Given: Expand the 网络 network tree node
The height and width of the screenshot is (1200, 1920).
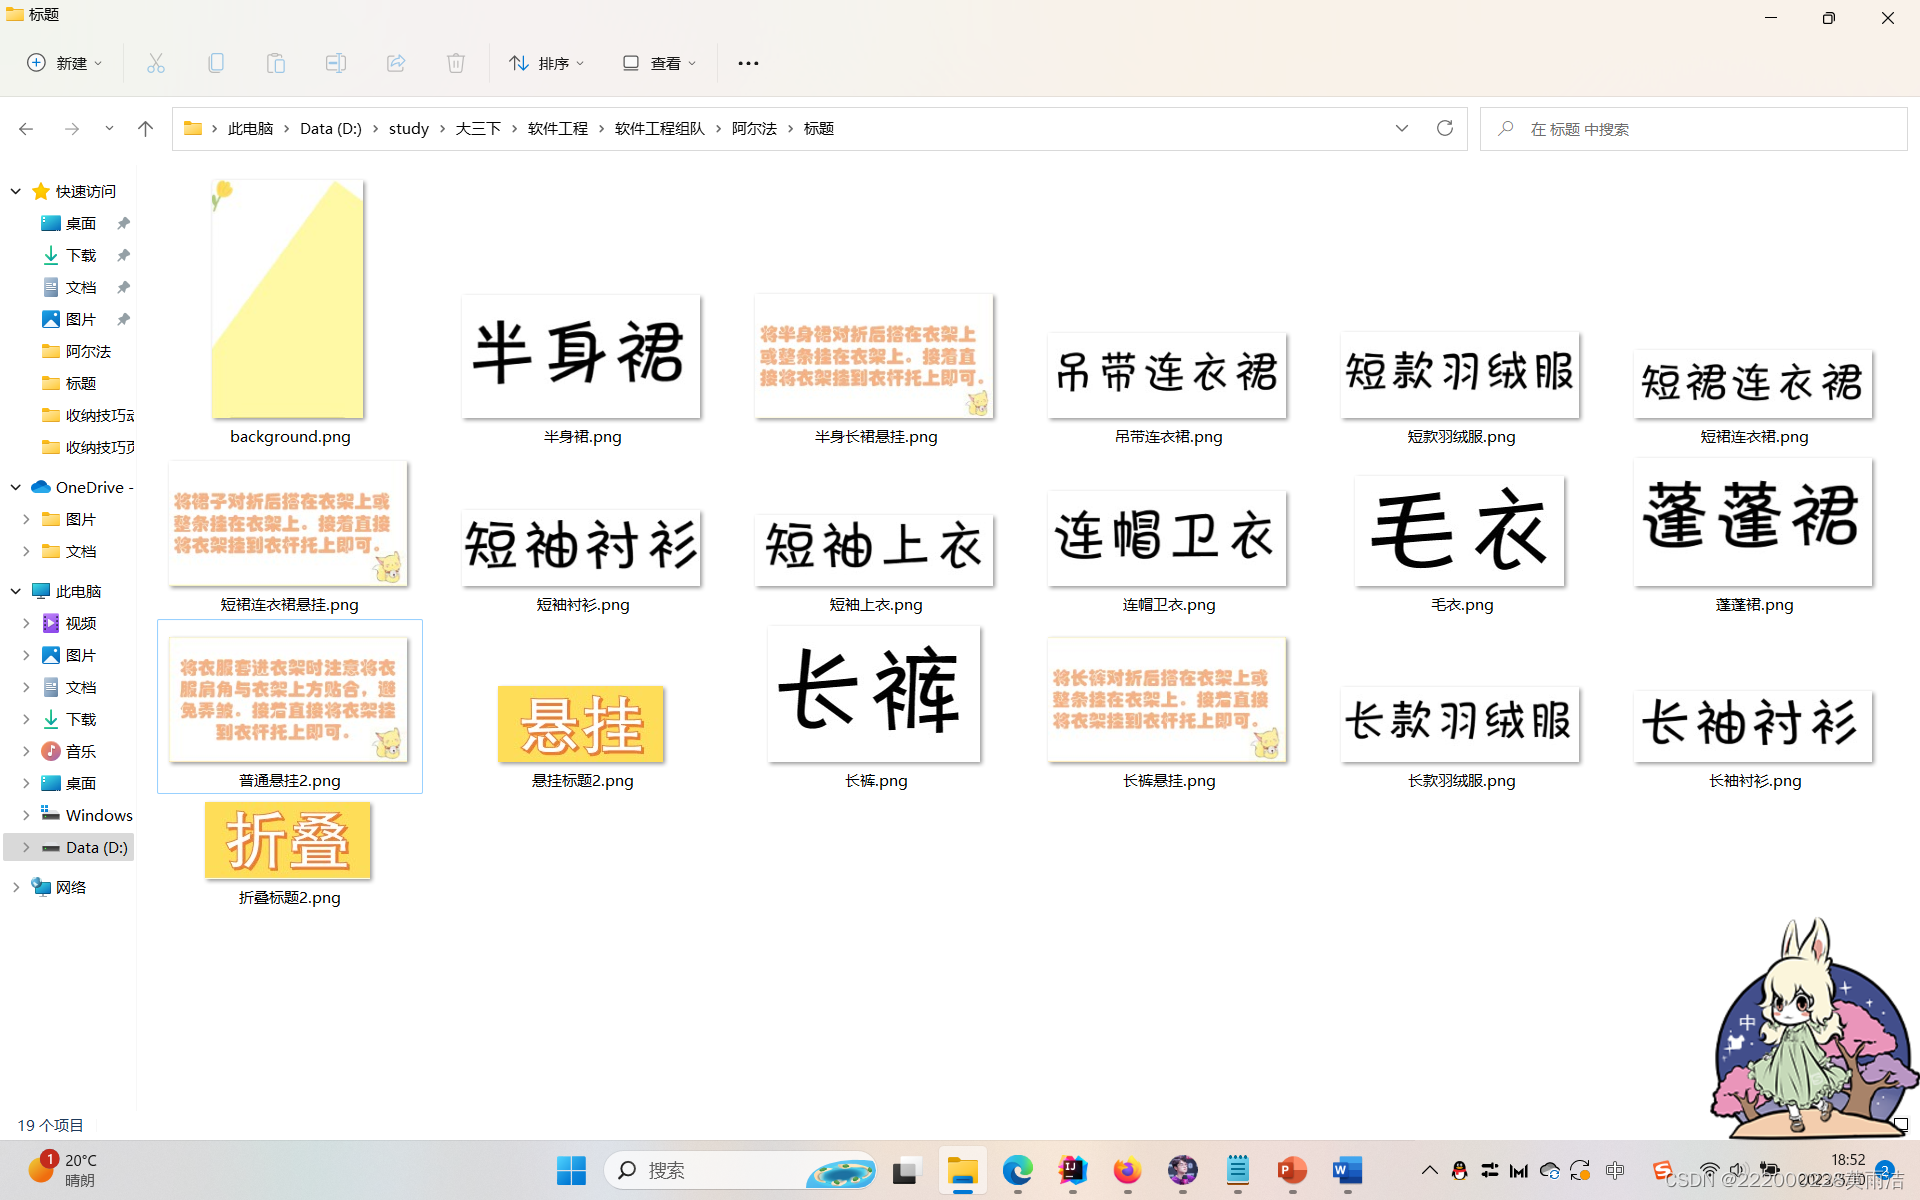Looking at the screenshot, I should tap(16, 887).
